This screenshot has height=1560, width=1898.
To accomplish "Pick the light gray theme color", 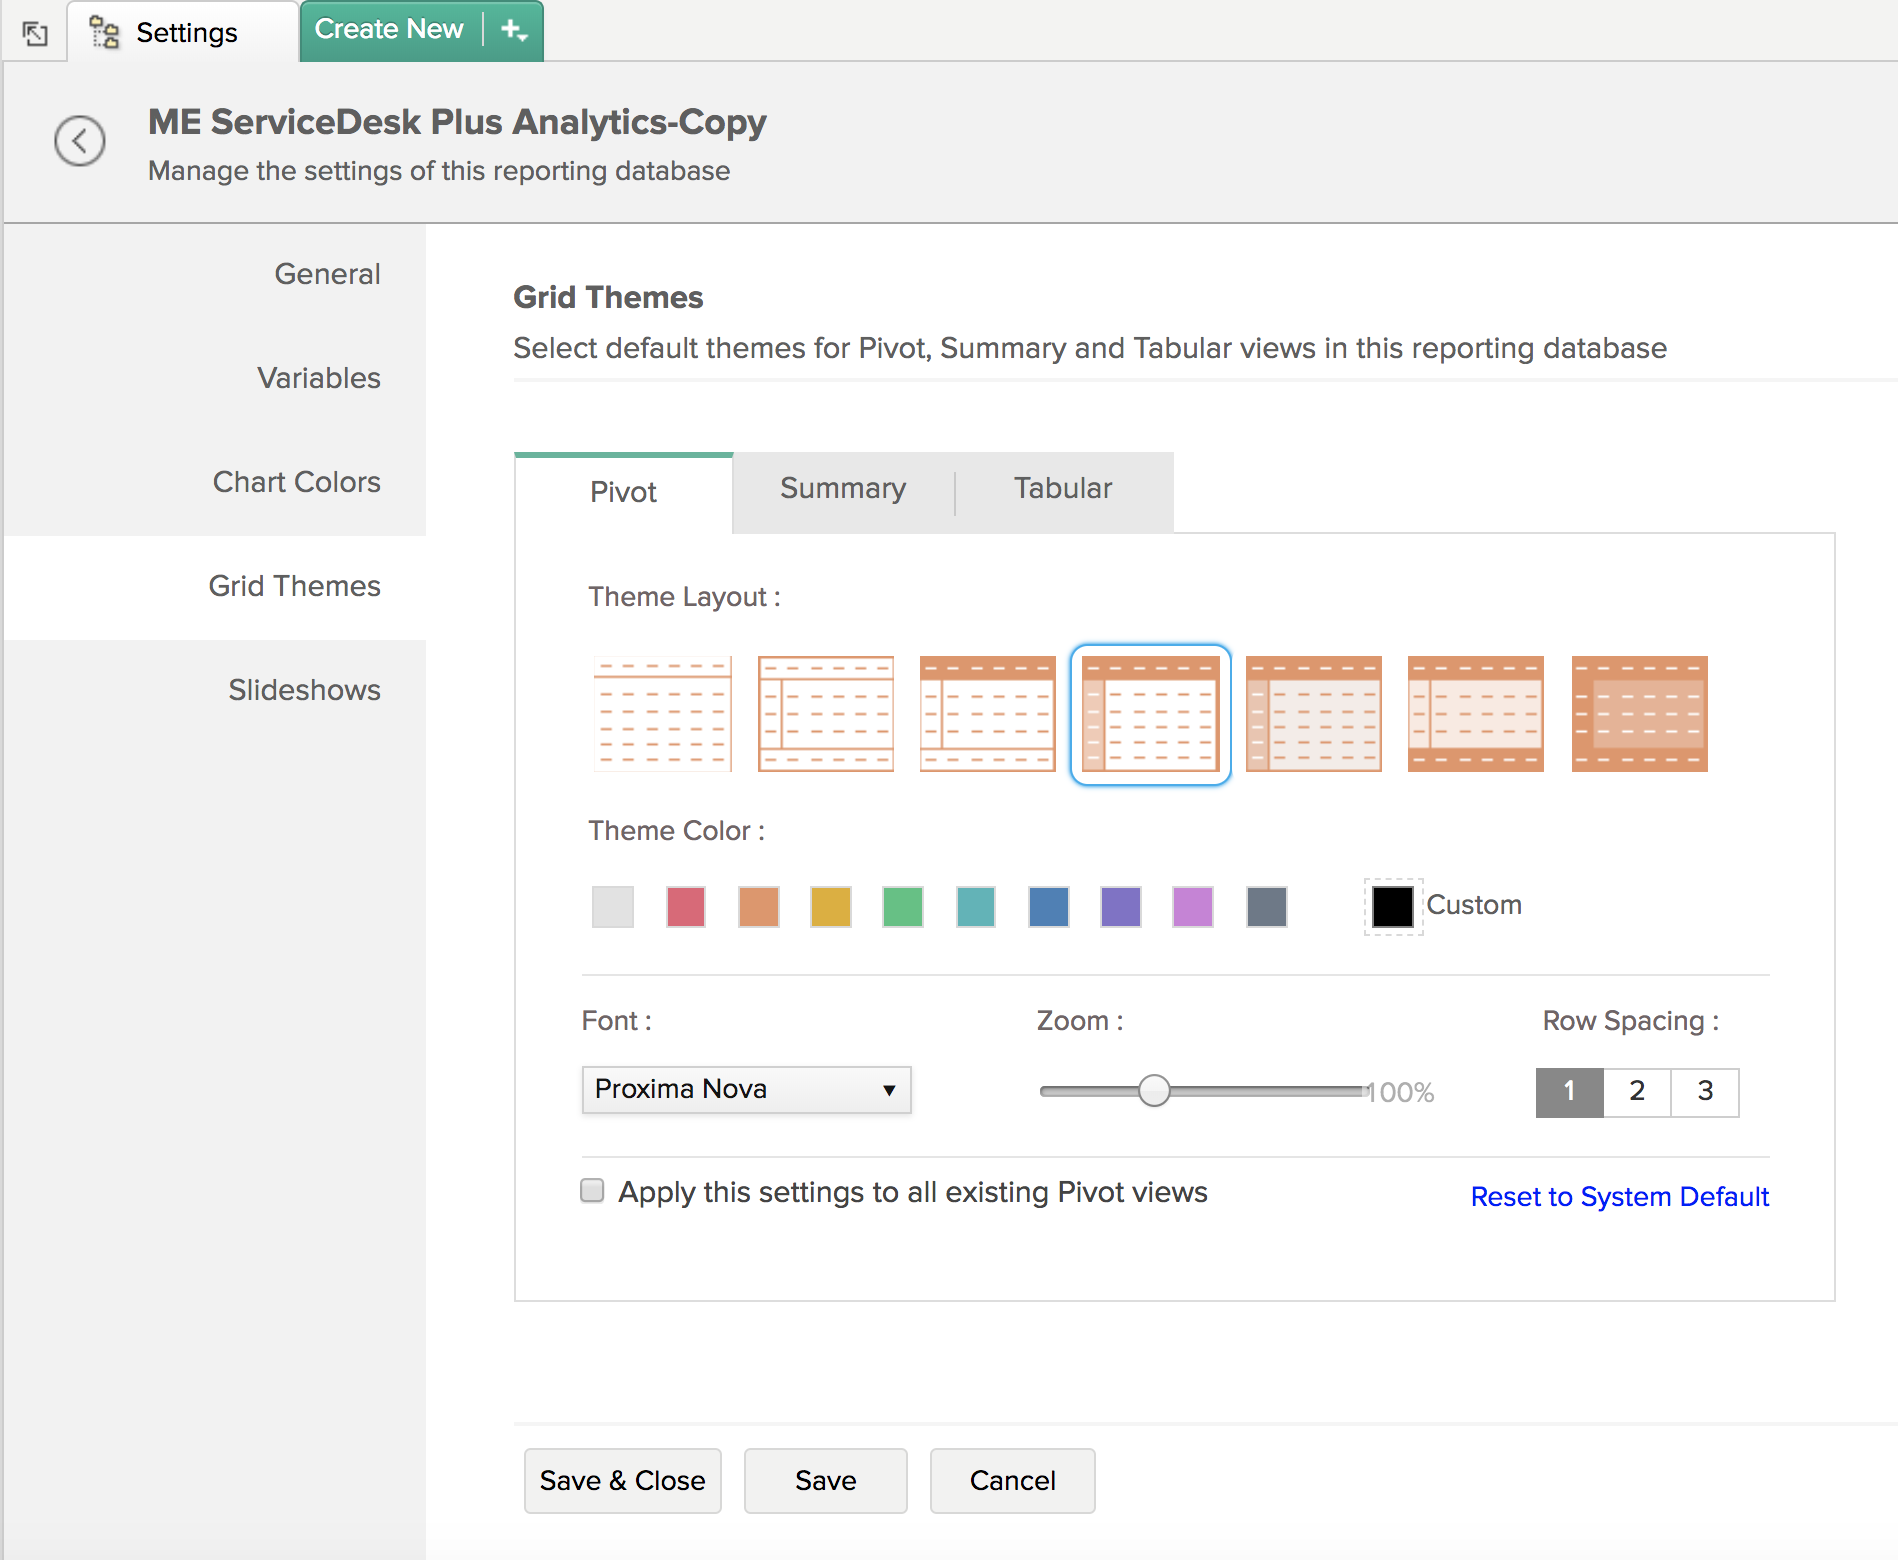I will (x=613, y=907).
